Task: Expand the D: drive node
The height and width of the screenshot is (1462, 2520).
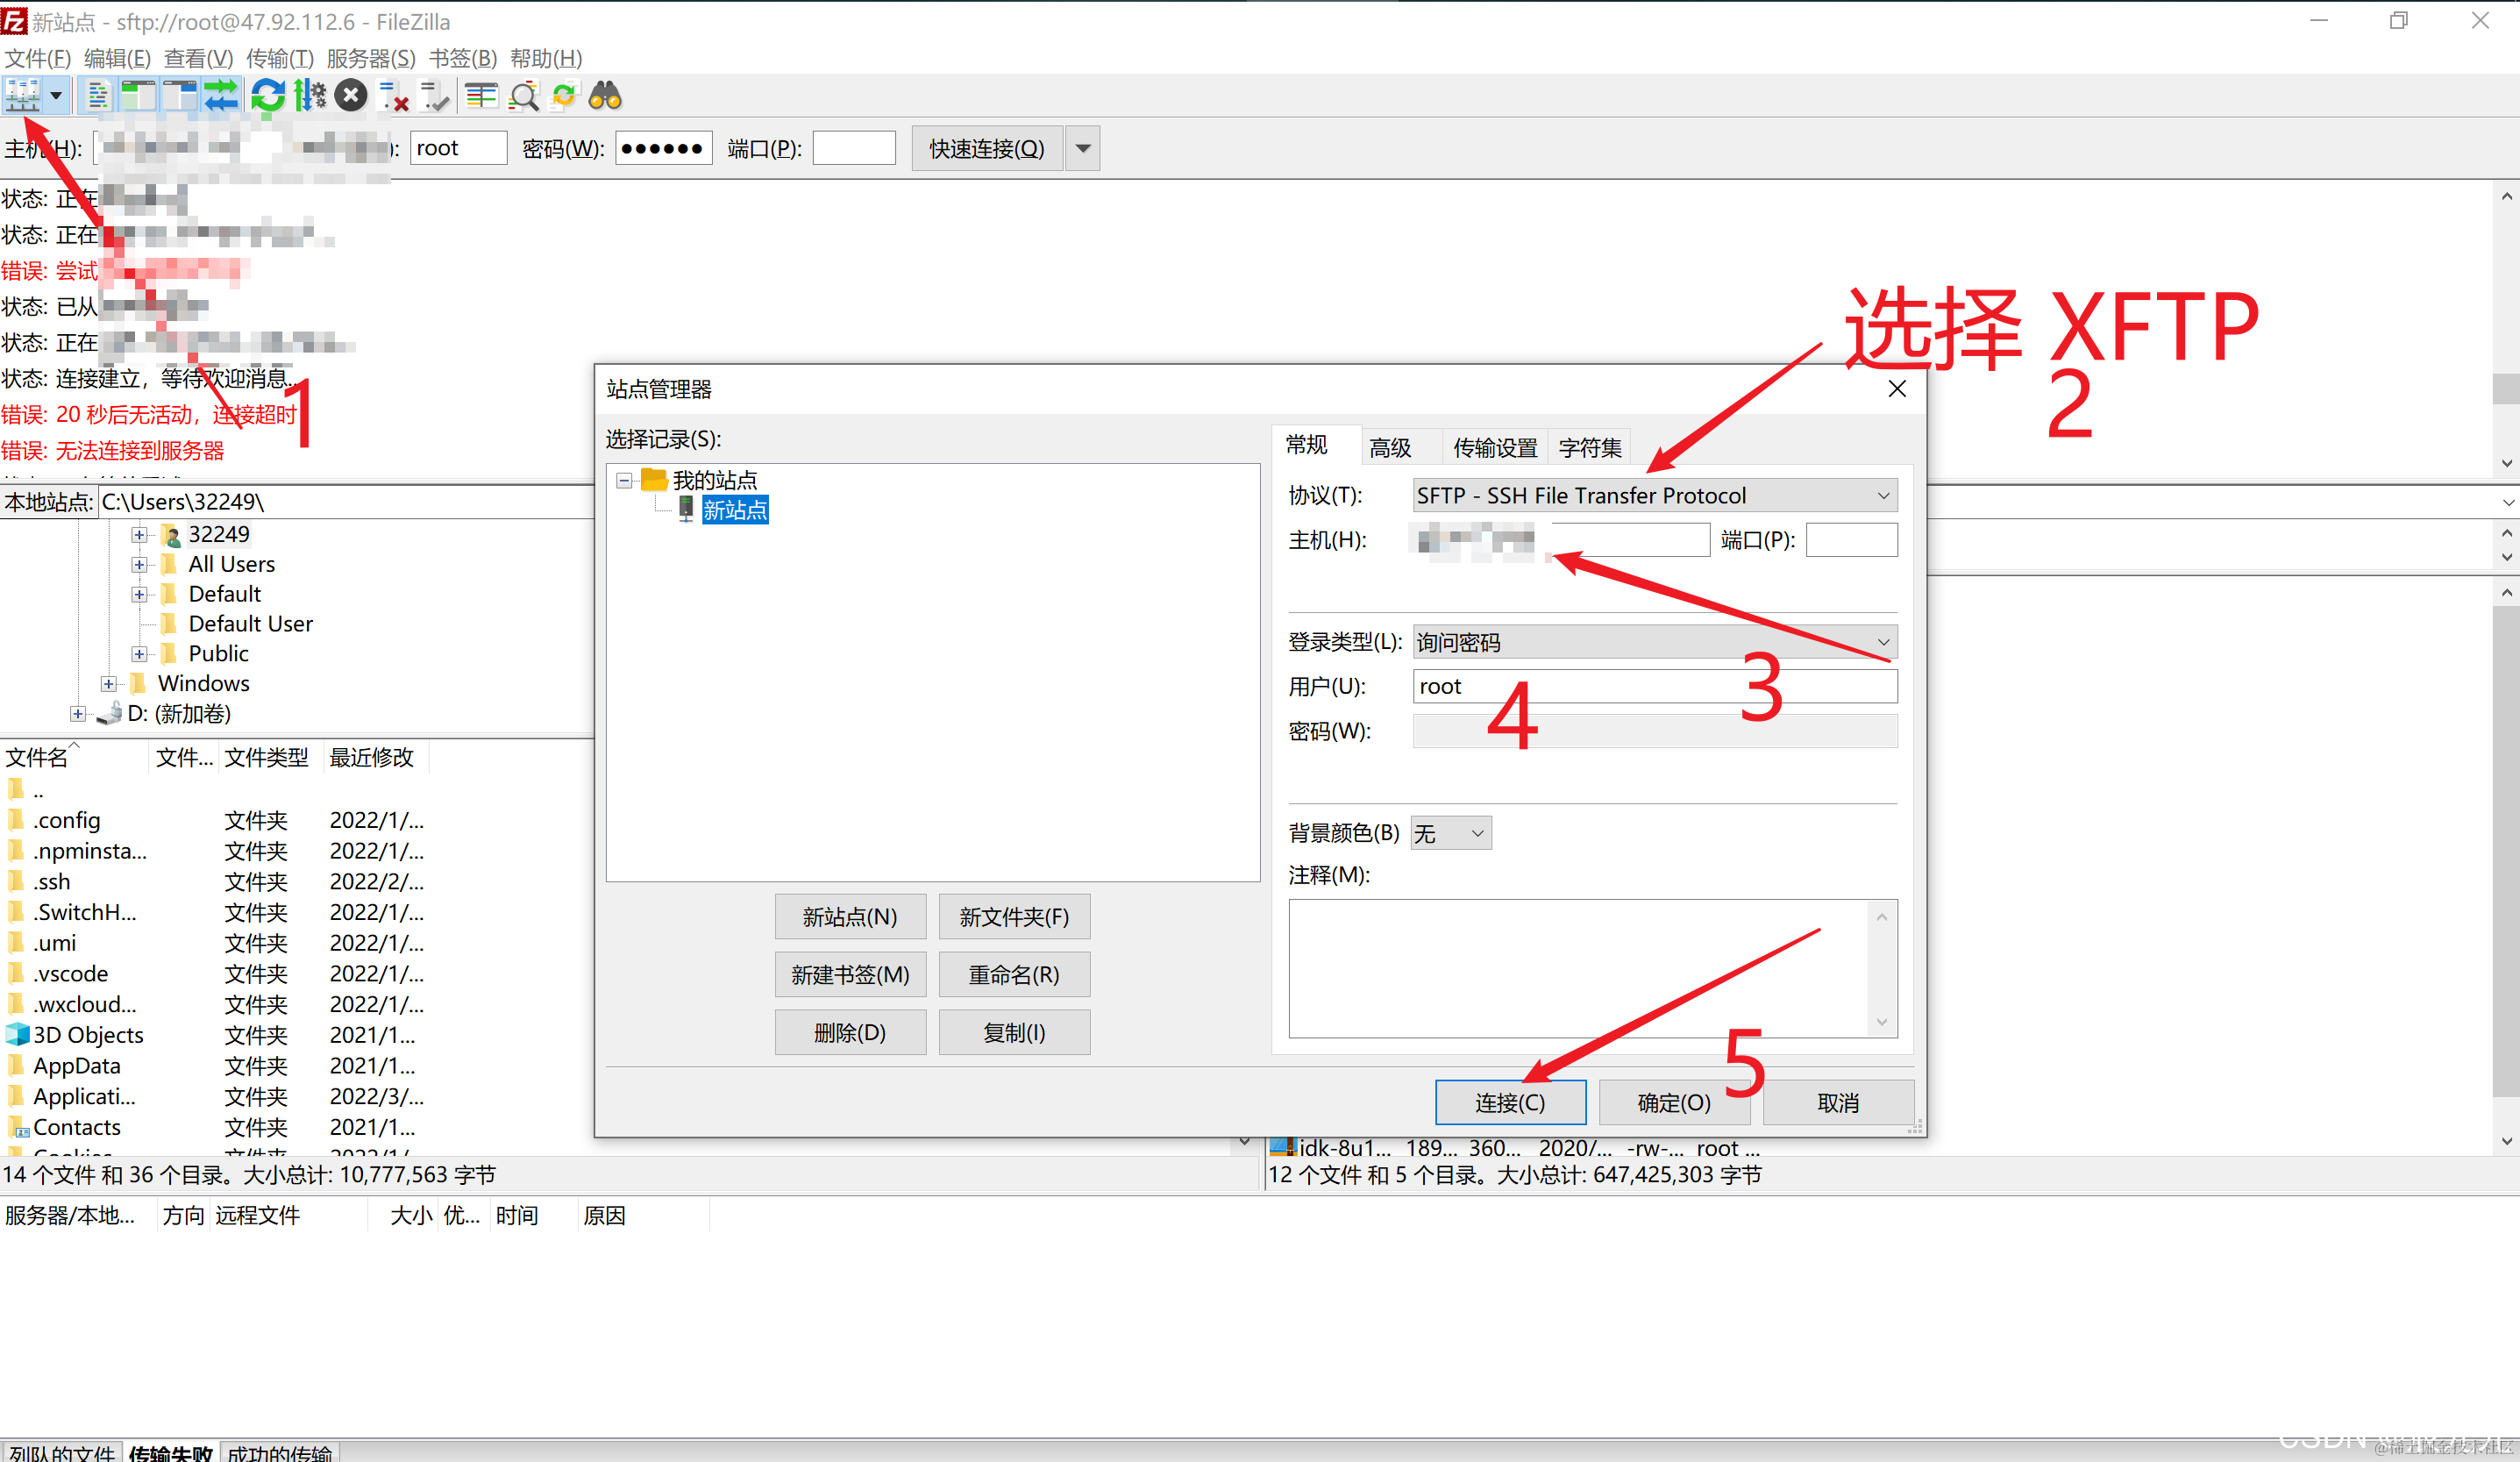Action: pyautogui.click(x=77, y=714)
